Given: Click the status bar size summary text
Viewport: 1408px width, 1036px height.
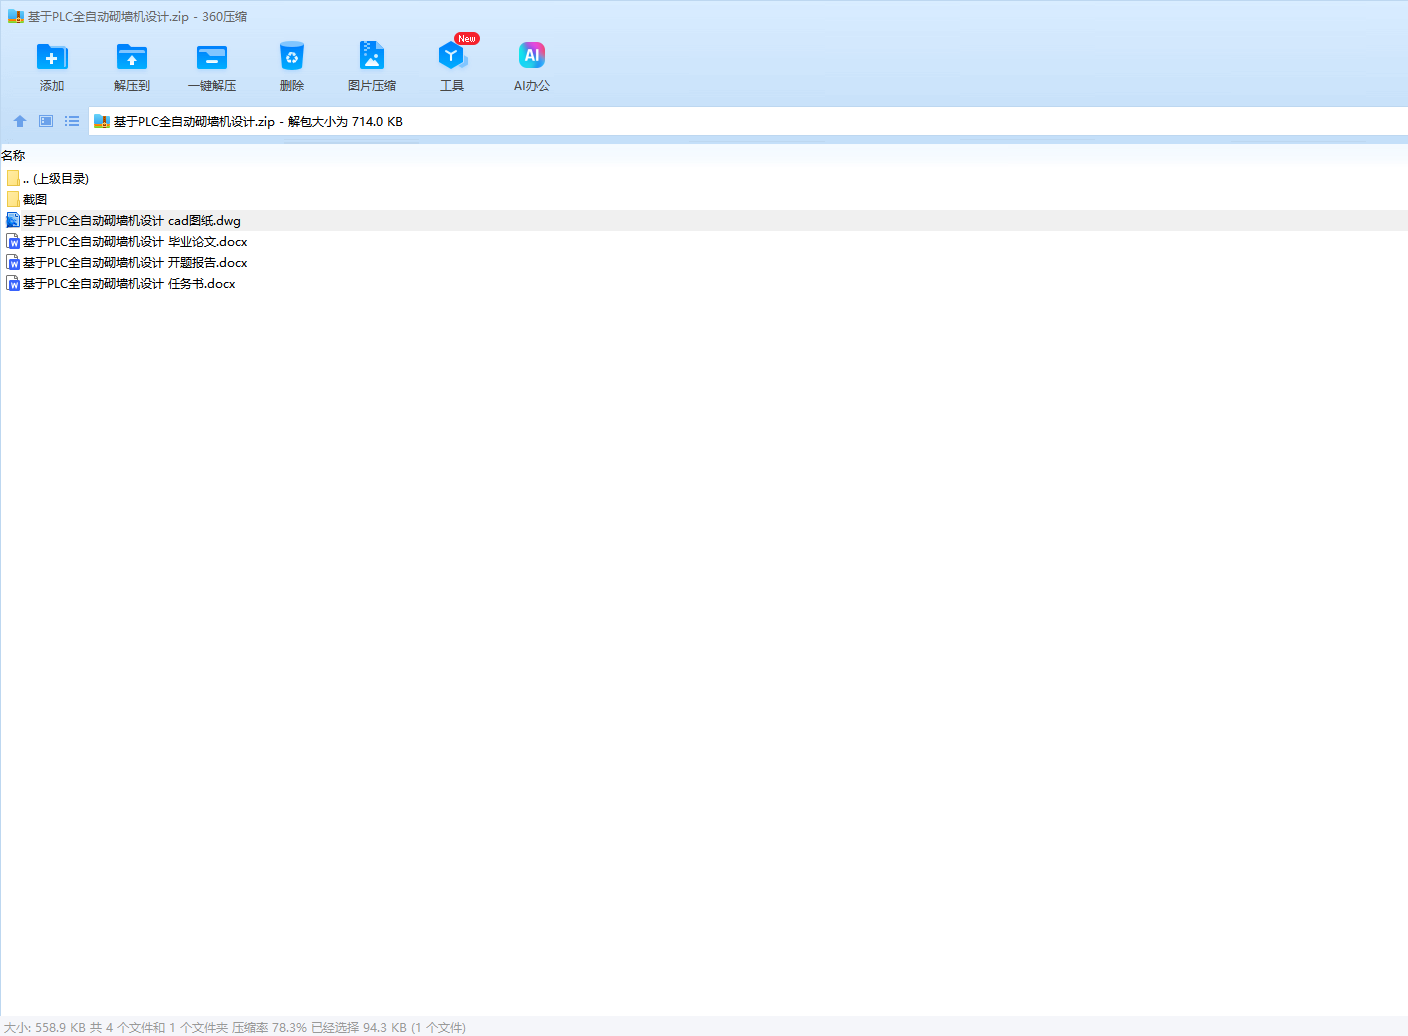Looking at the screenshot, I should coord(235,1027).
